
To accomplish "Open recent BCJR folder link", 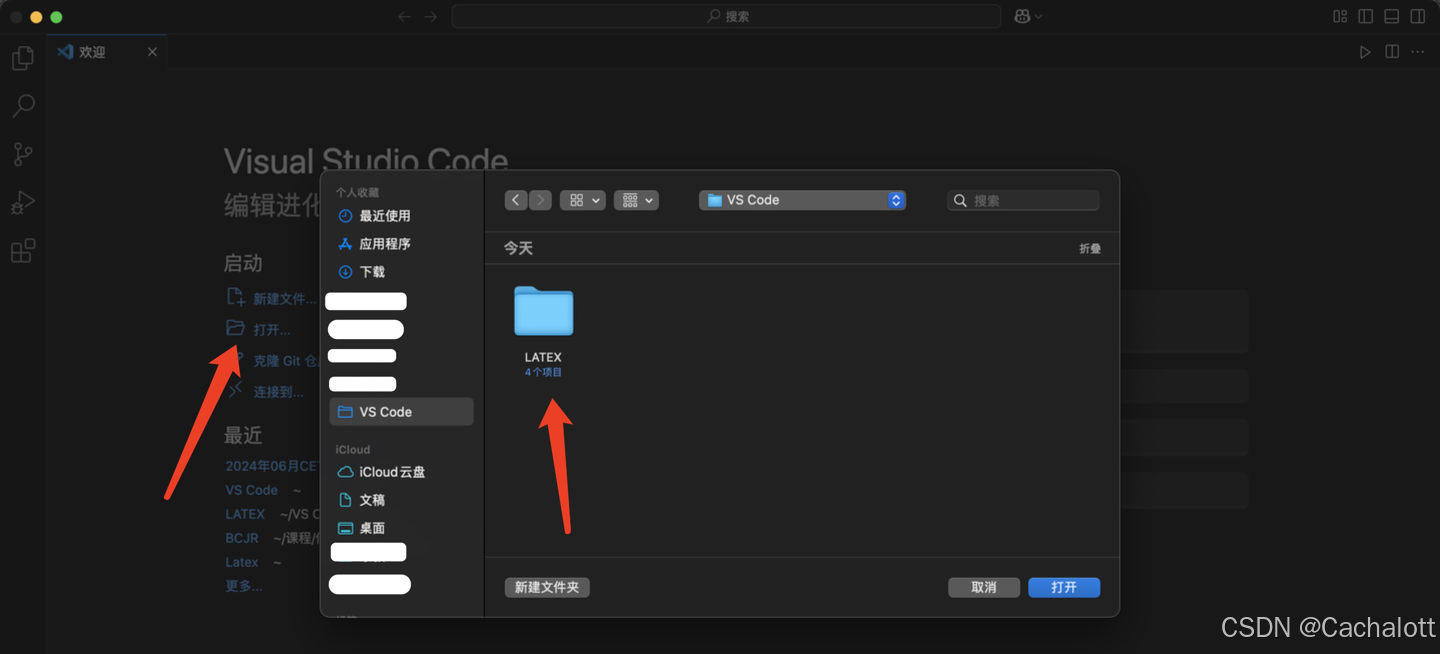I will [242, 538].
